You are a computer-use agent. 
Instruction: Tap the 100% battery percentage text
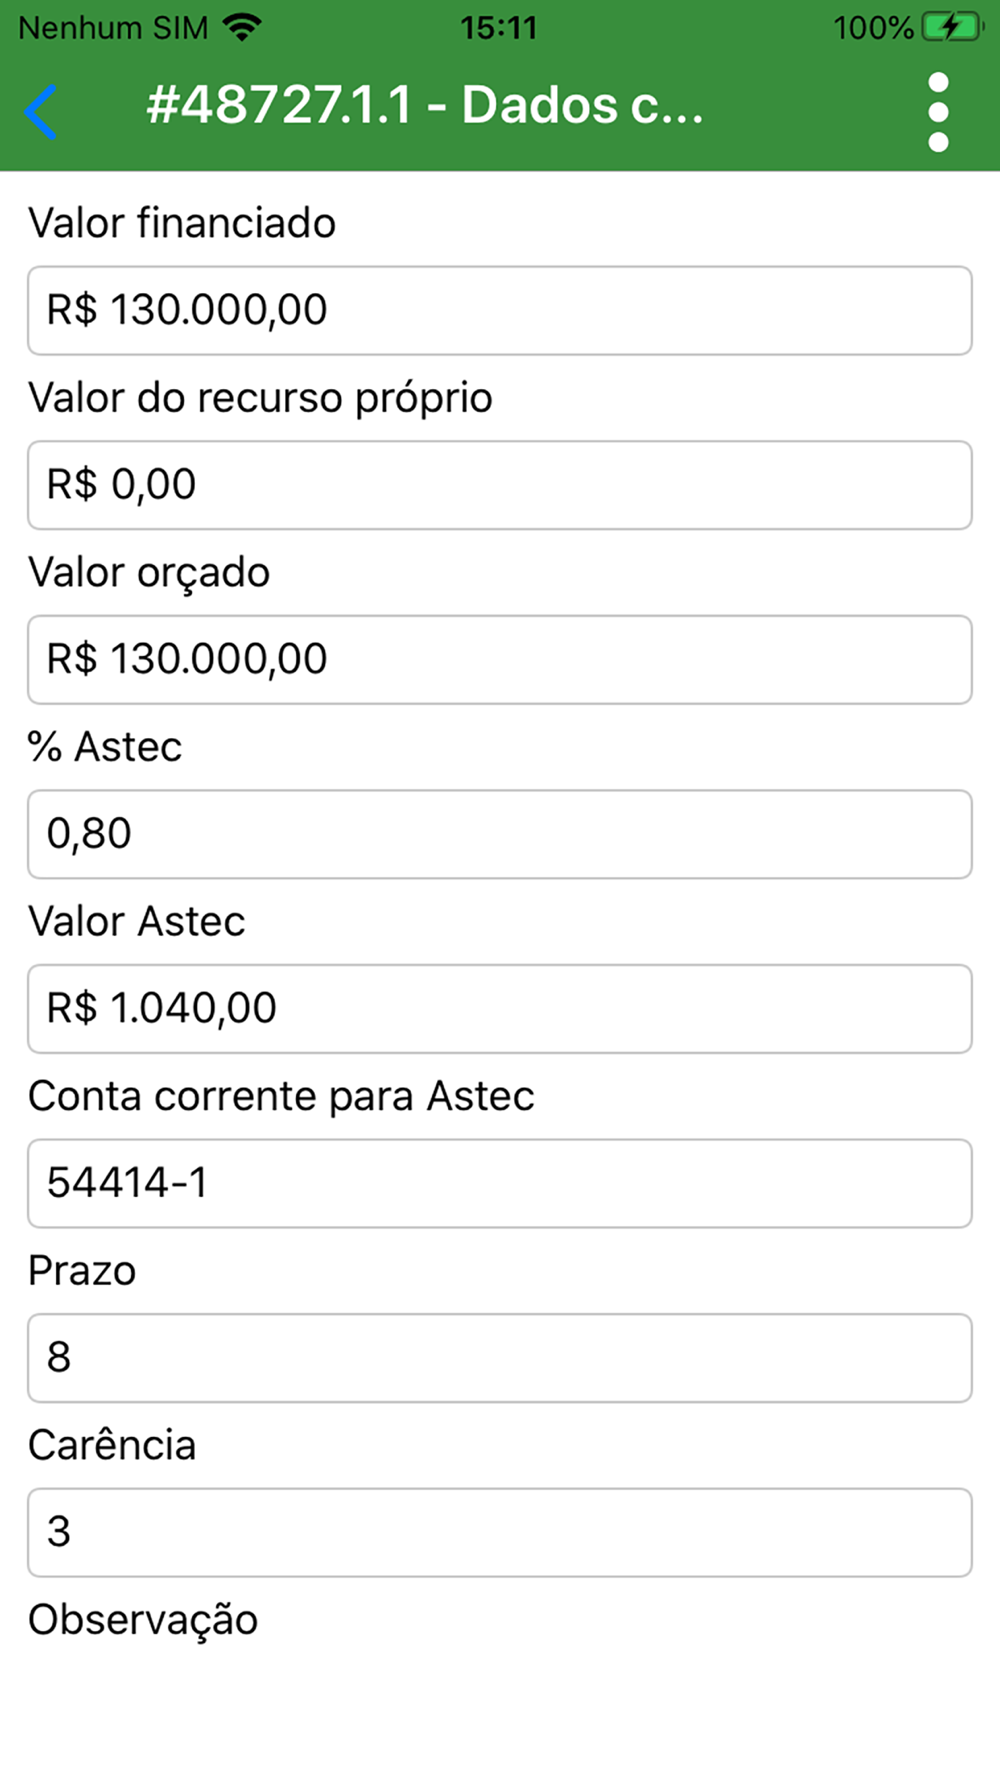click(x=873, y=27)
